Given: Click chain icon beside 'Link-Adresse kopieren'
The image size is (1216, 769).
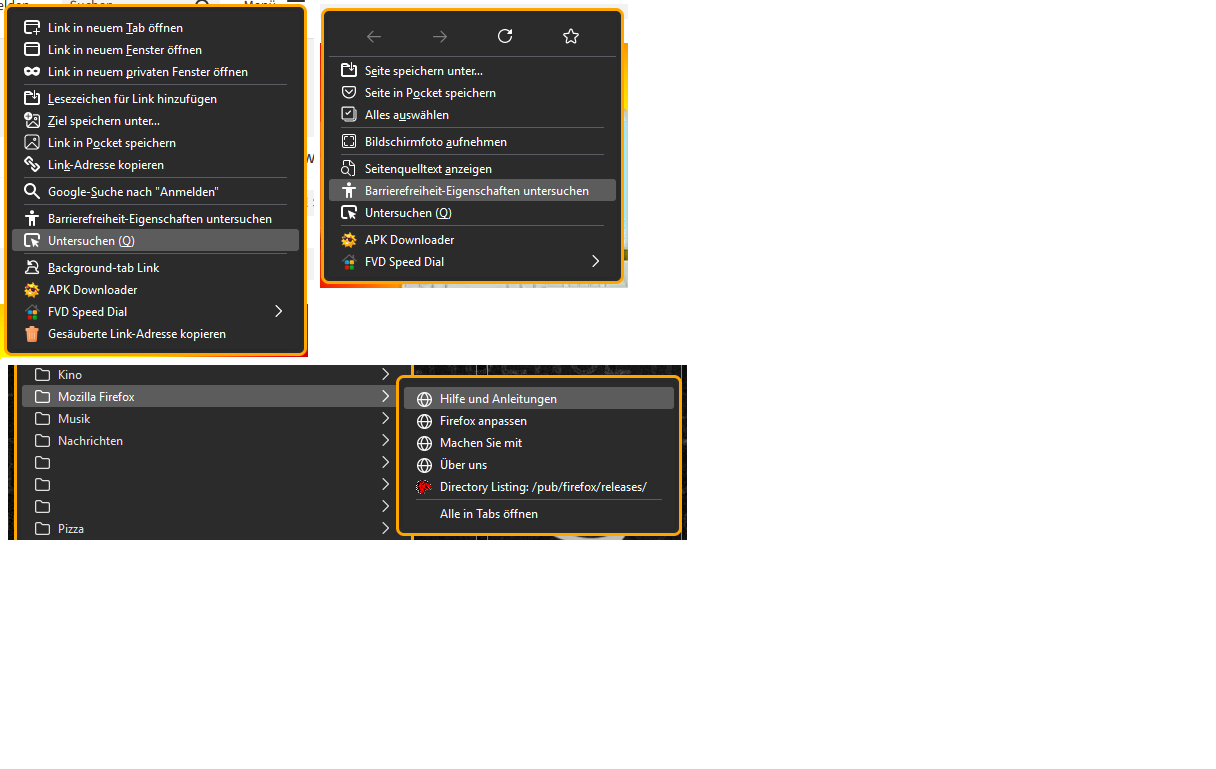Looking at the screenshot, I should 32,165.
